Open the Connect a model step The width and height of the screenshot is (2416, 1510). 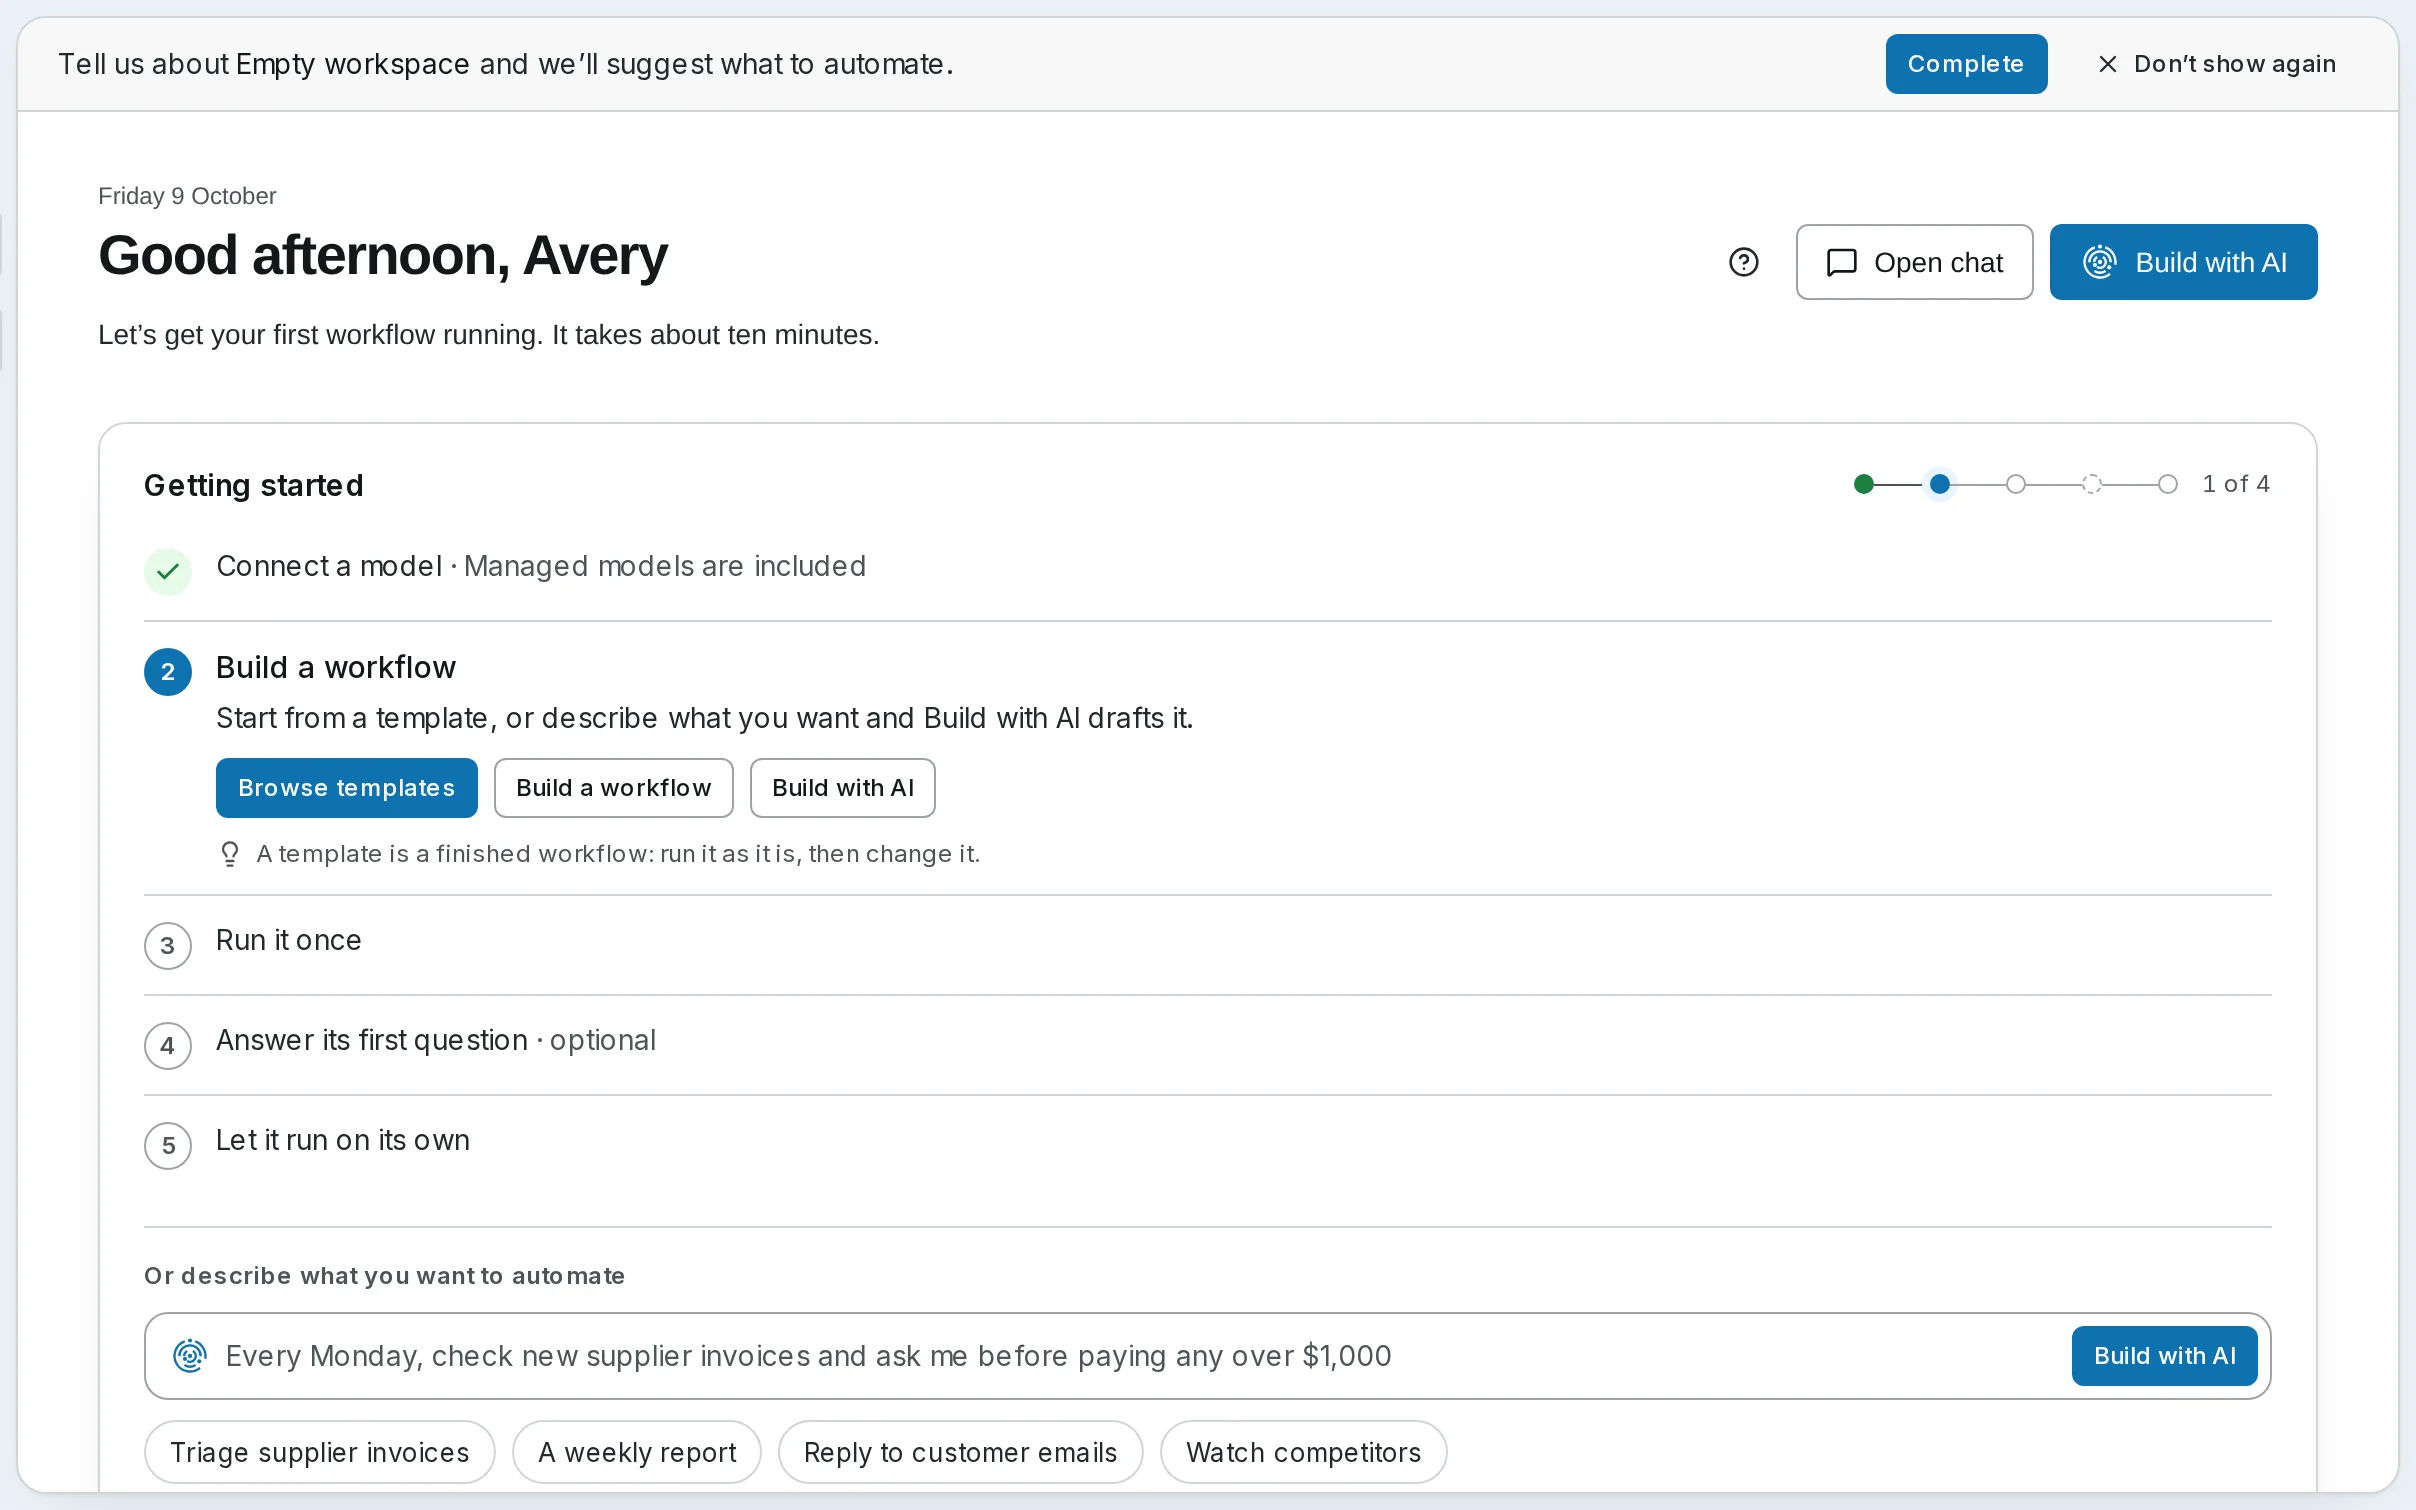pyautogui.click(x=1208, y=570)
